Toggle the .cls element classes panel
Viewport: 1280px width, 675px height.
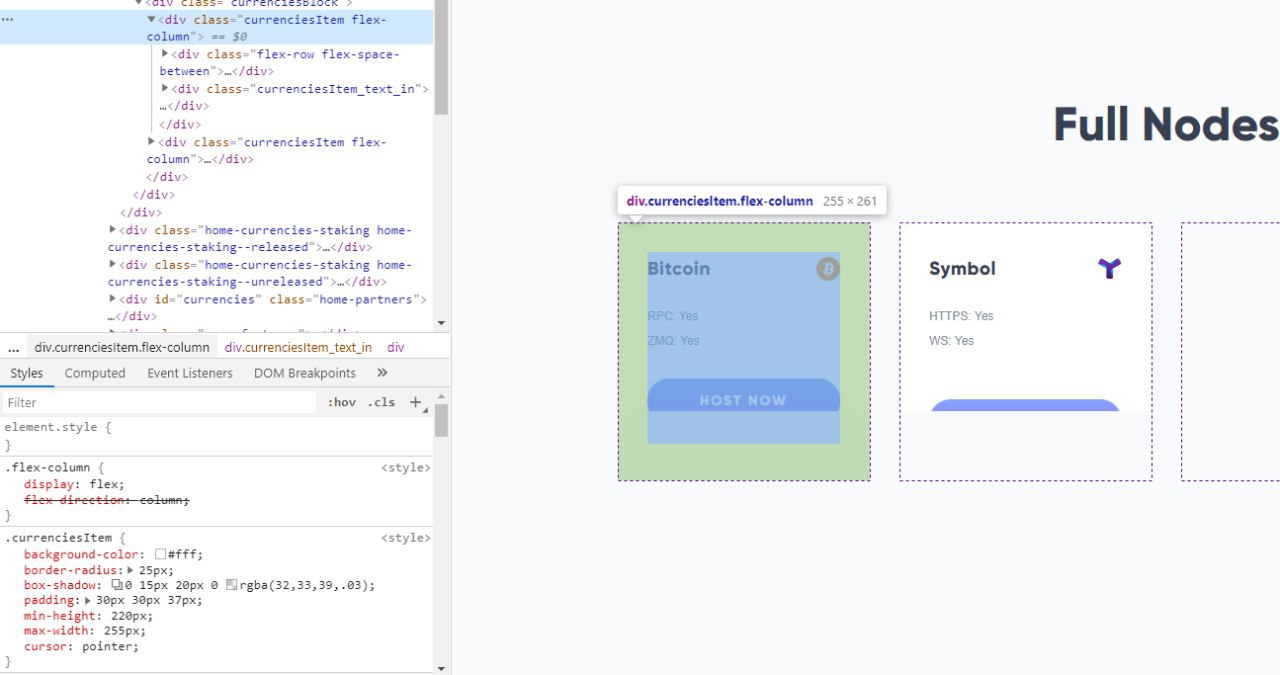(381, 402)
